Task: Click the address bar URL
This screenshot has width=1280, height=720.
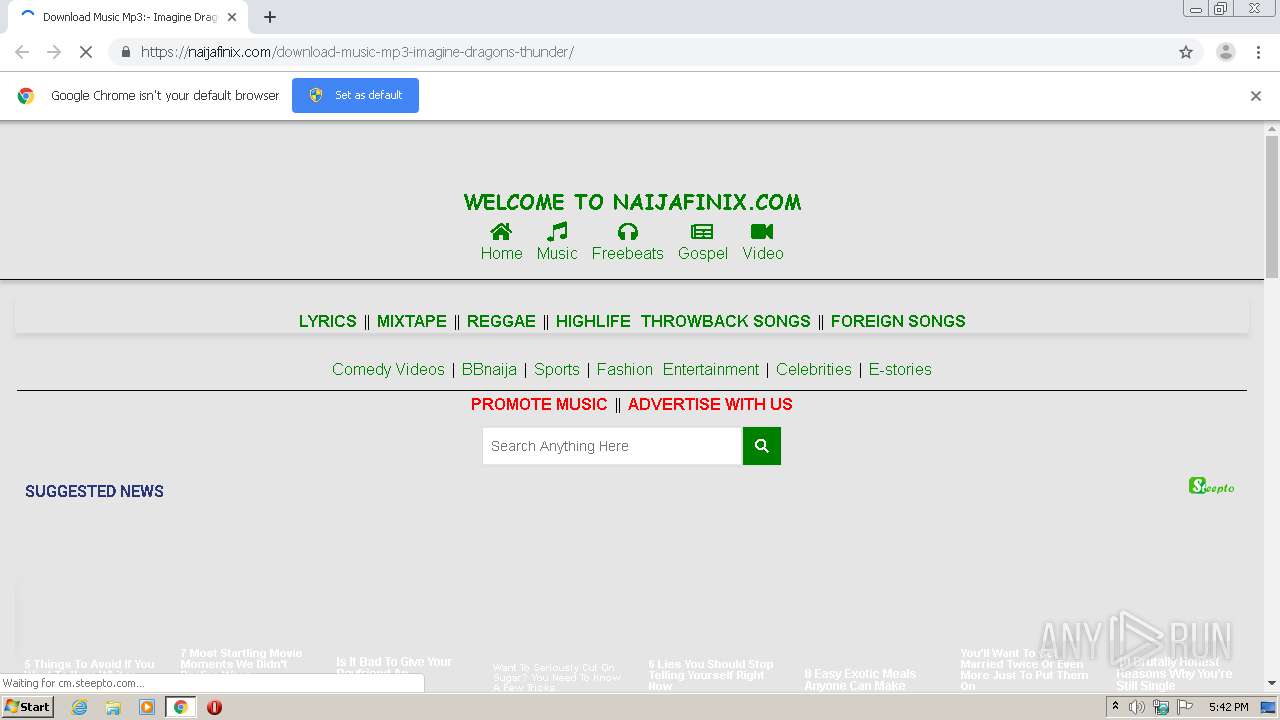Action: coord(357,52)
